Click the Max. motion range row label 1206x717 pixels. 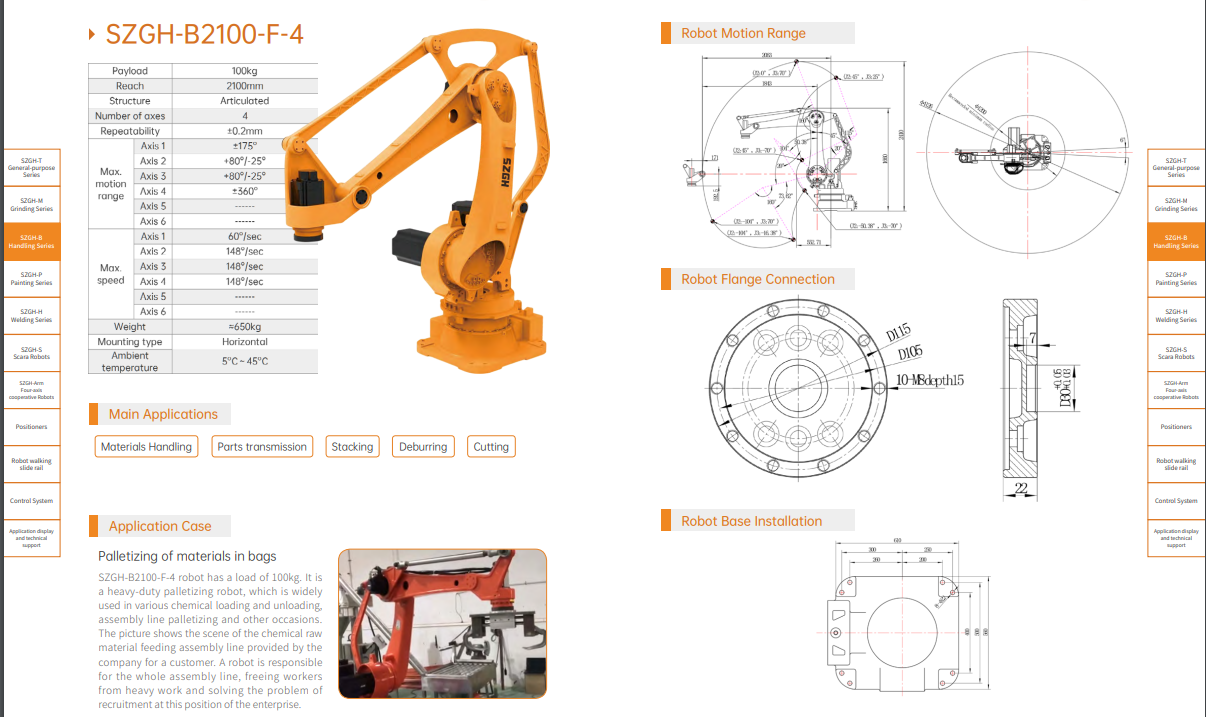tap(111, 184)
